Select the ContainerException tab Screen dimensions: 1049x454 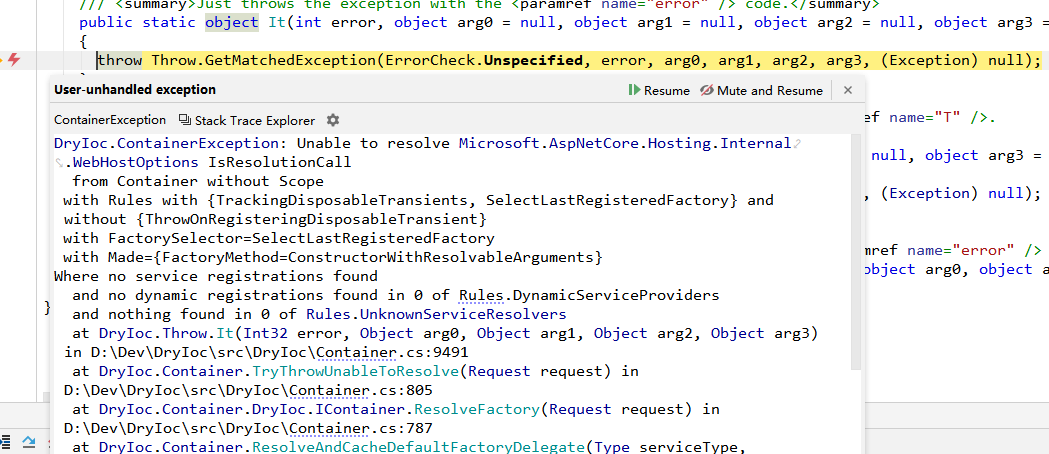point(110,120)
